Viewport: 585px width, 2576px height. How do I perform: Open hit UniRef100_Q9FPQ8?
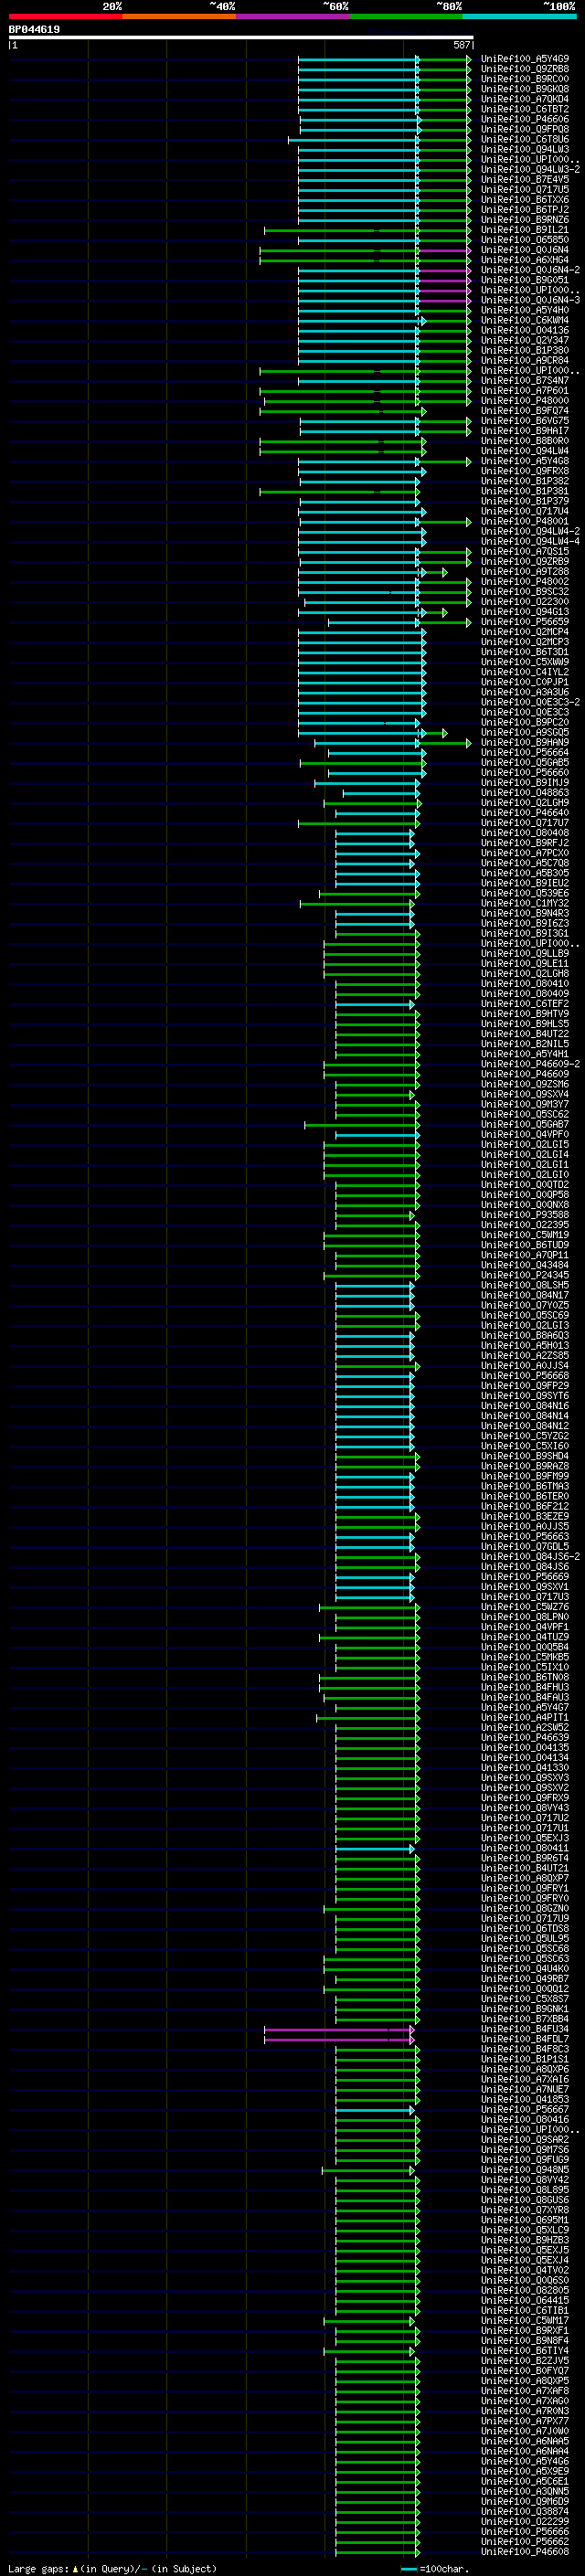click(x=525, y=129)
